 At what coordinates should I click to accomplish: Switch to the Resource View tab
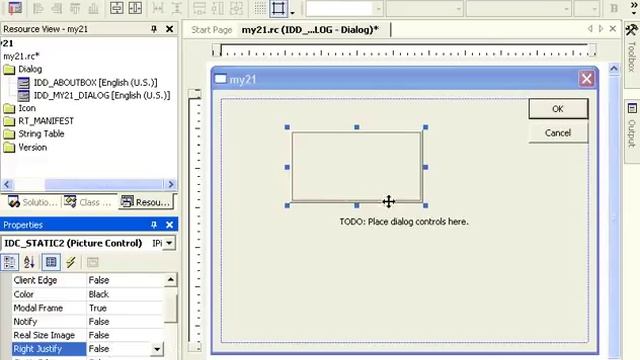pyautogui.click(x=146, y=202)
